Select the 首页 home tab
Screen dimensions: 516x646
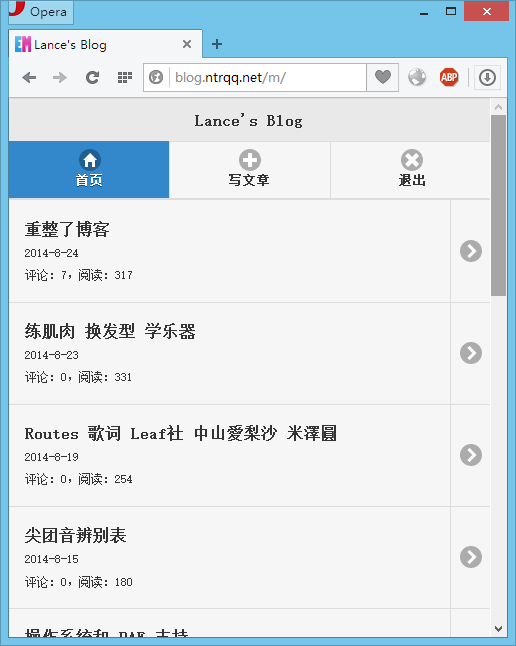tap(89, 169)
